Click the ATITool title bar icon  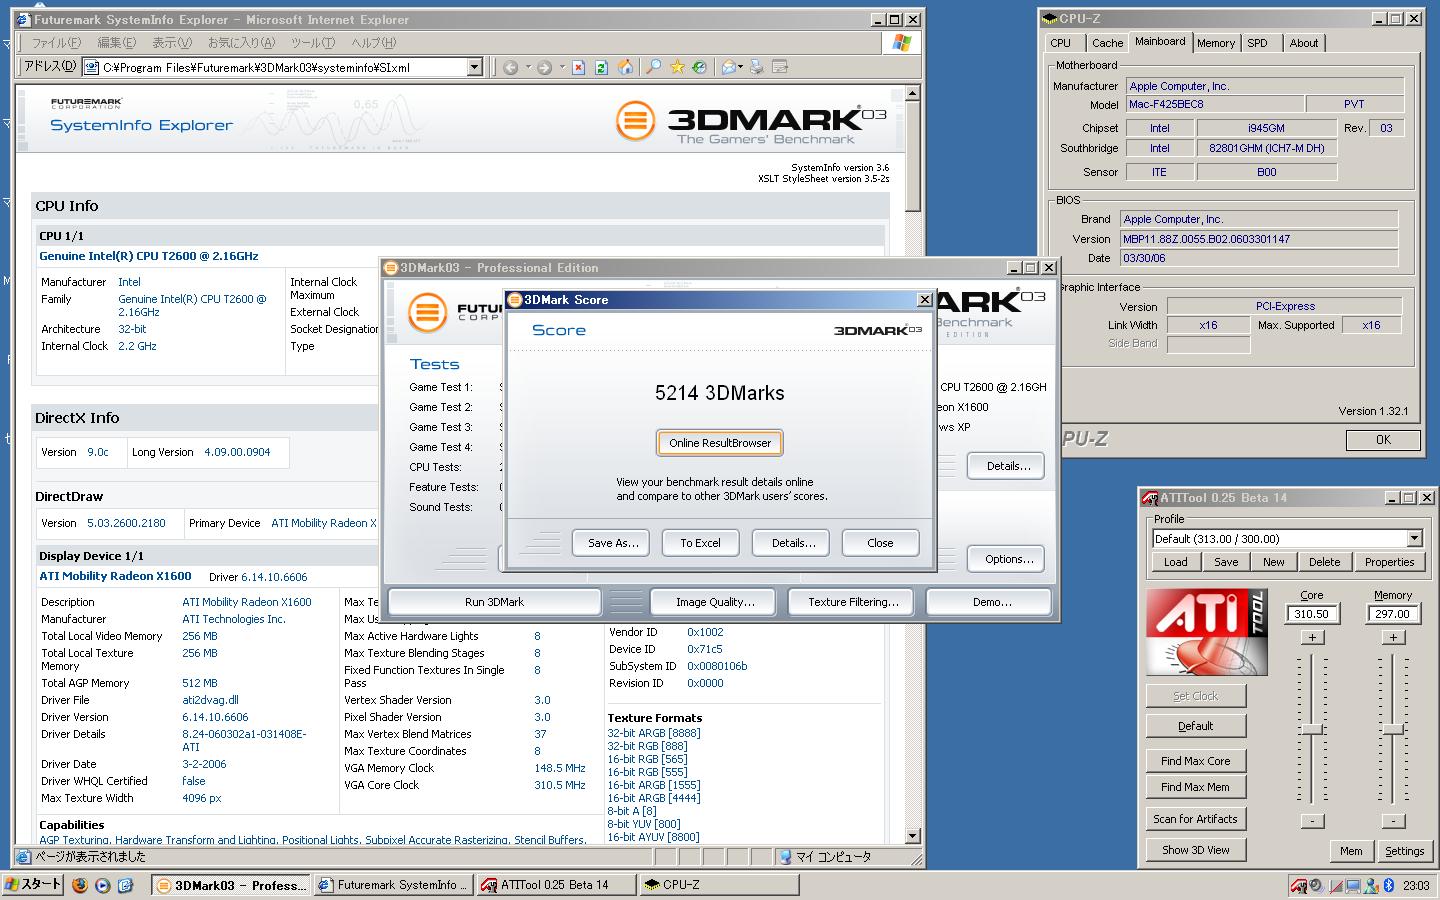point(1150,497)
